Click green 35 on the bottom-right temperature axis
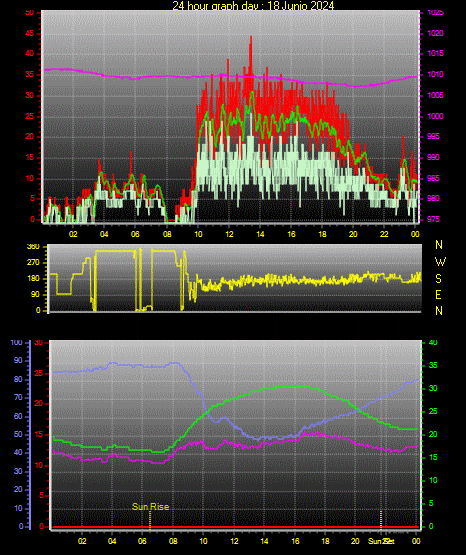This screenshot has width=466, height=555. [x=433, y=366]
